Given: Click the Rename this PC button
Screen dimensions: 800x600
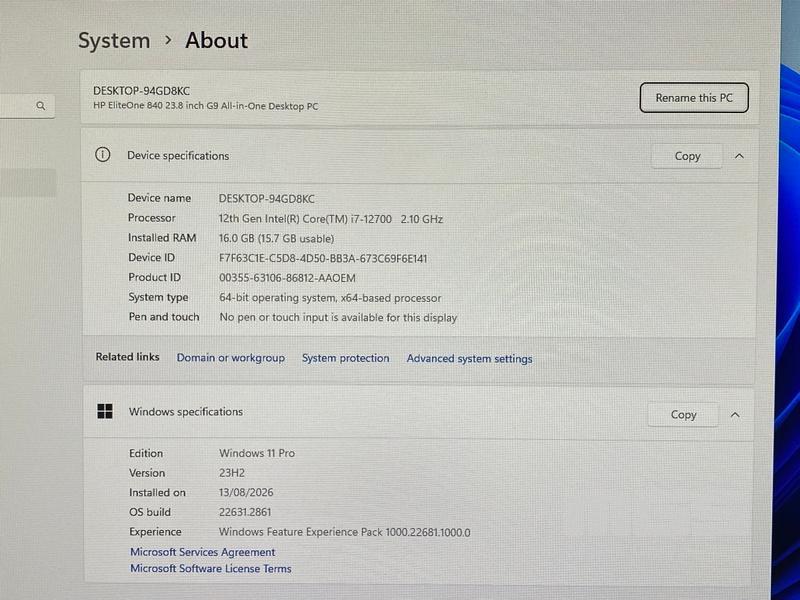Looking at the screenshot, I should click(694, 97).
